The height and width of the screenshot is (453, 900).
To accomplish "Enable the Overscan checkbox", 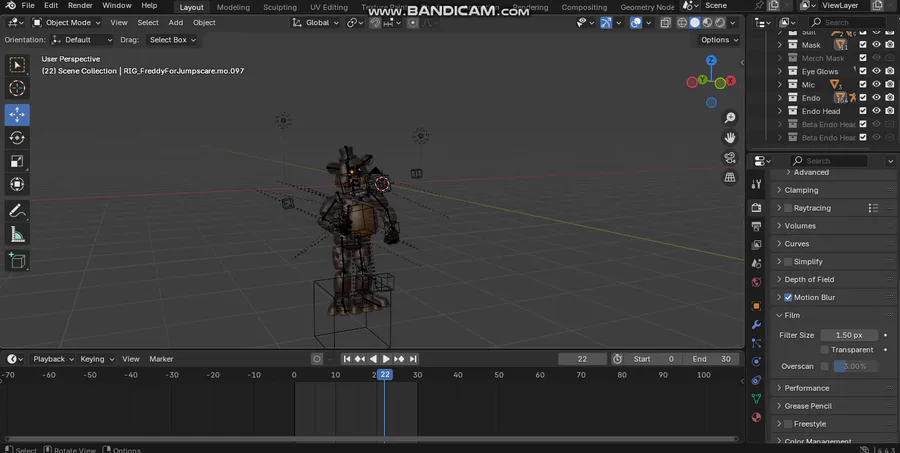I will (x=825, y=366).
